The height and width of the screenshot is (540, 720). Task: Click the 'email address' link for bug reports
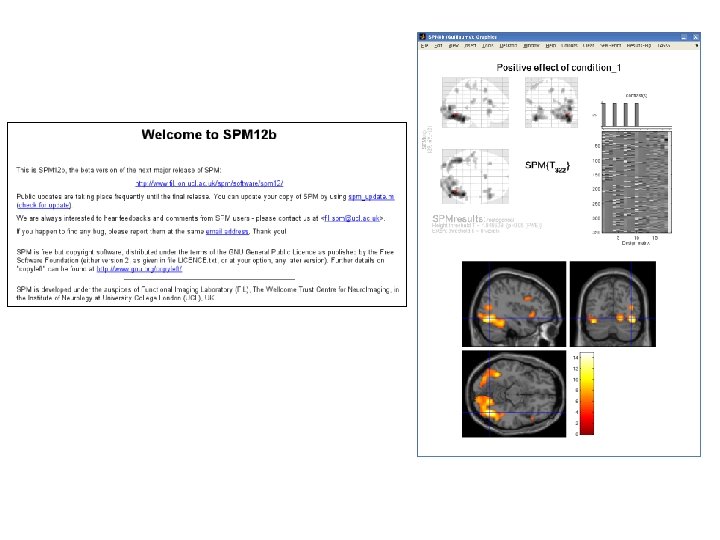227,231
